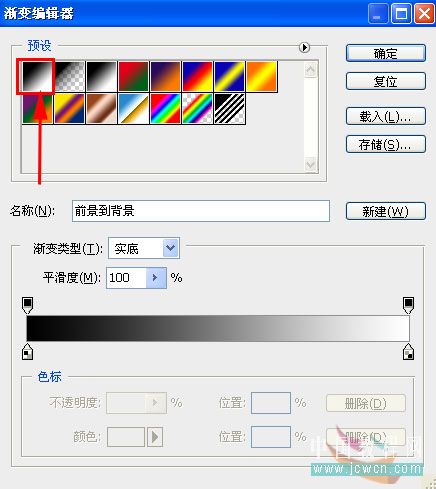Click the 复位 (Reset) button
This screenshot has height=489, width=436.
point(386,81)
